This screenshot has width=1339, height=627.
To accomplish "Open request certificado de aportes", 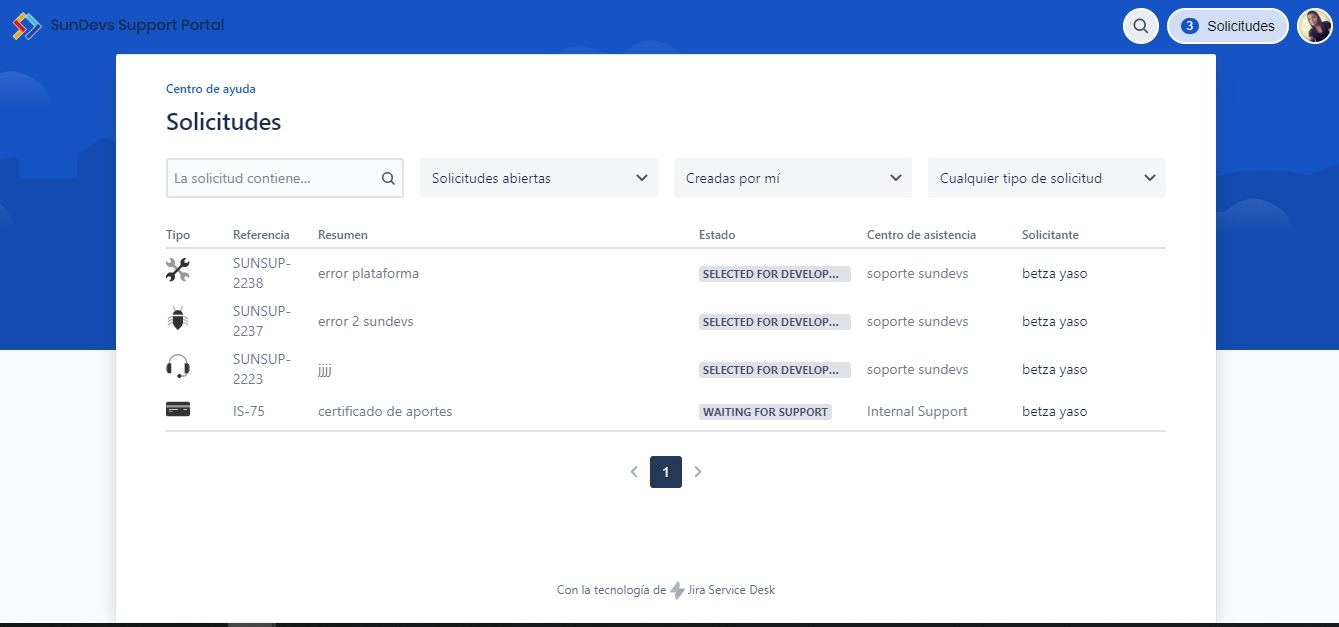I will (x=385, y=411).
